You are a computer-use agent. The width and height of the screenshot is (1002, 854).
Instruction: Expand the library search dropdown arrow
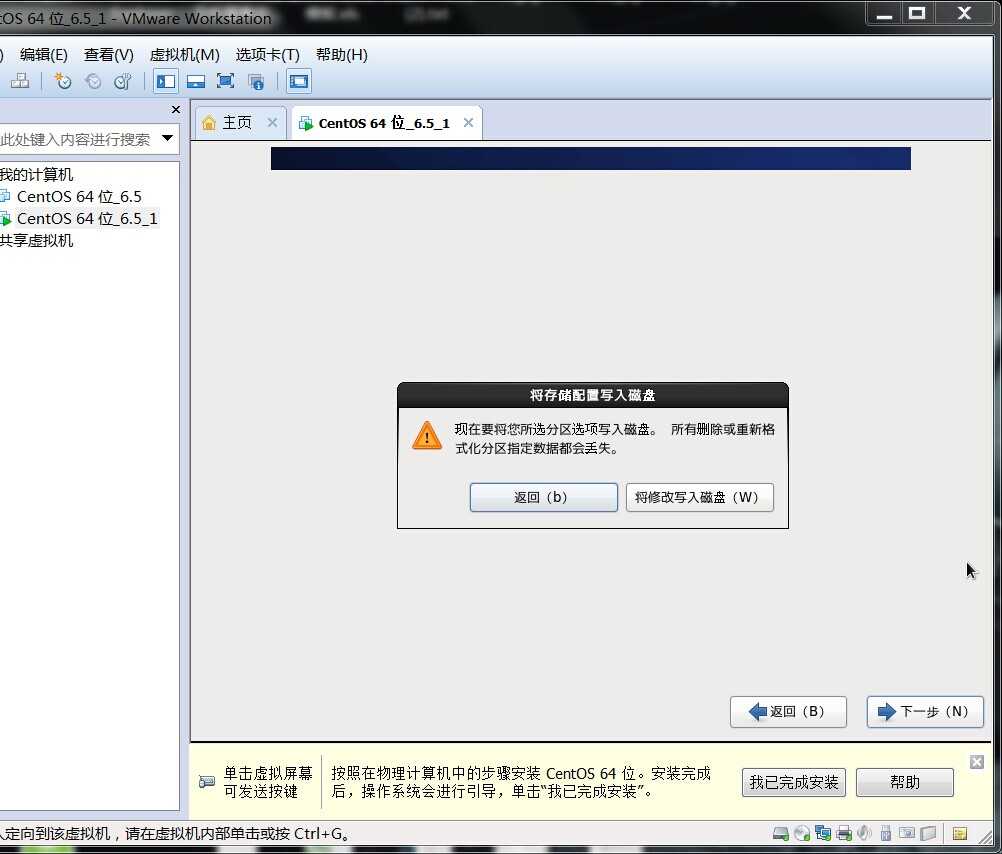point(167,138)
